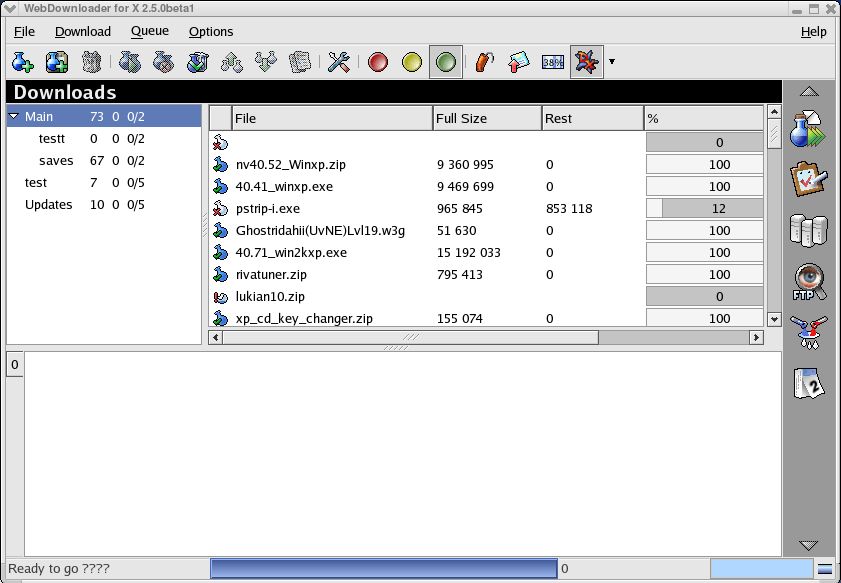Viewport: 841px width, 583px height.
Task: Click the progress bar of pstrip-i.exe
Action: tap(704, 208)
